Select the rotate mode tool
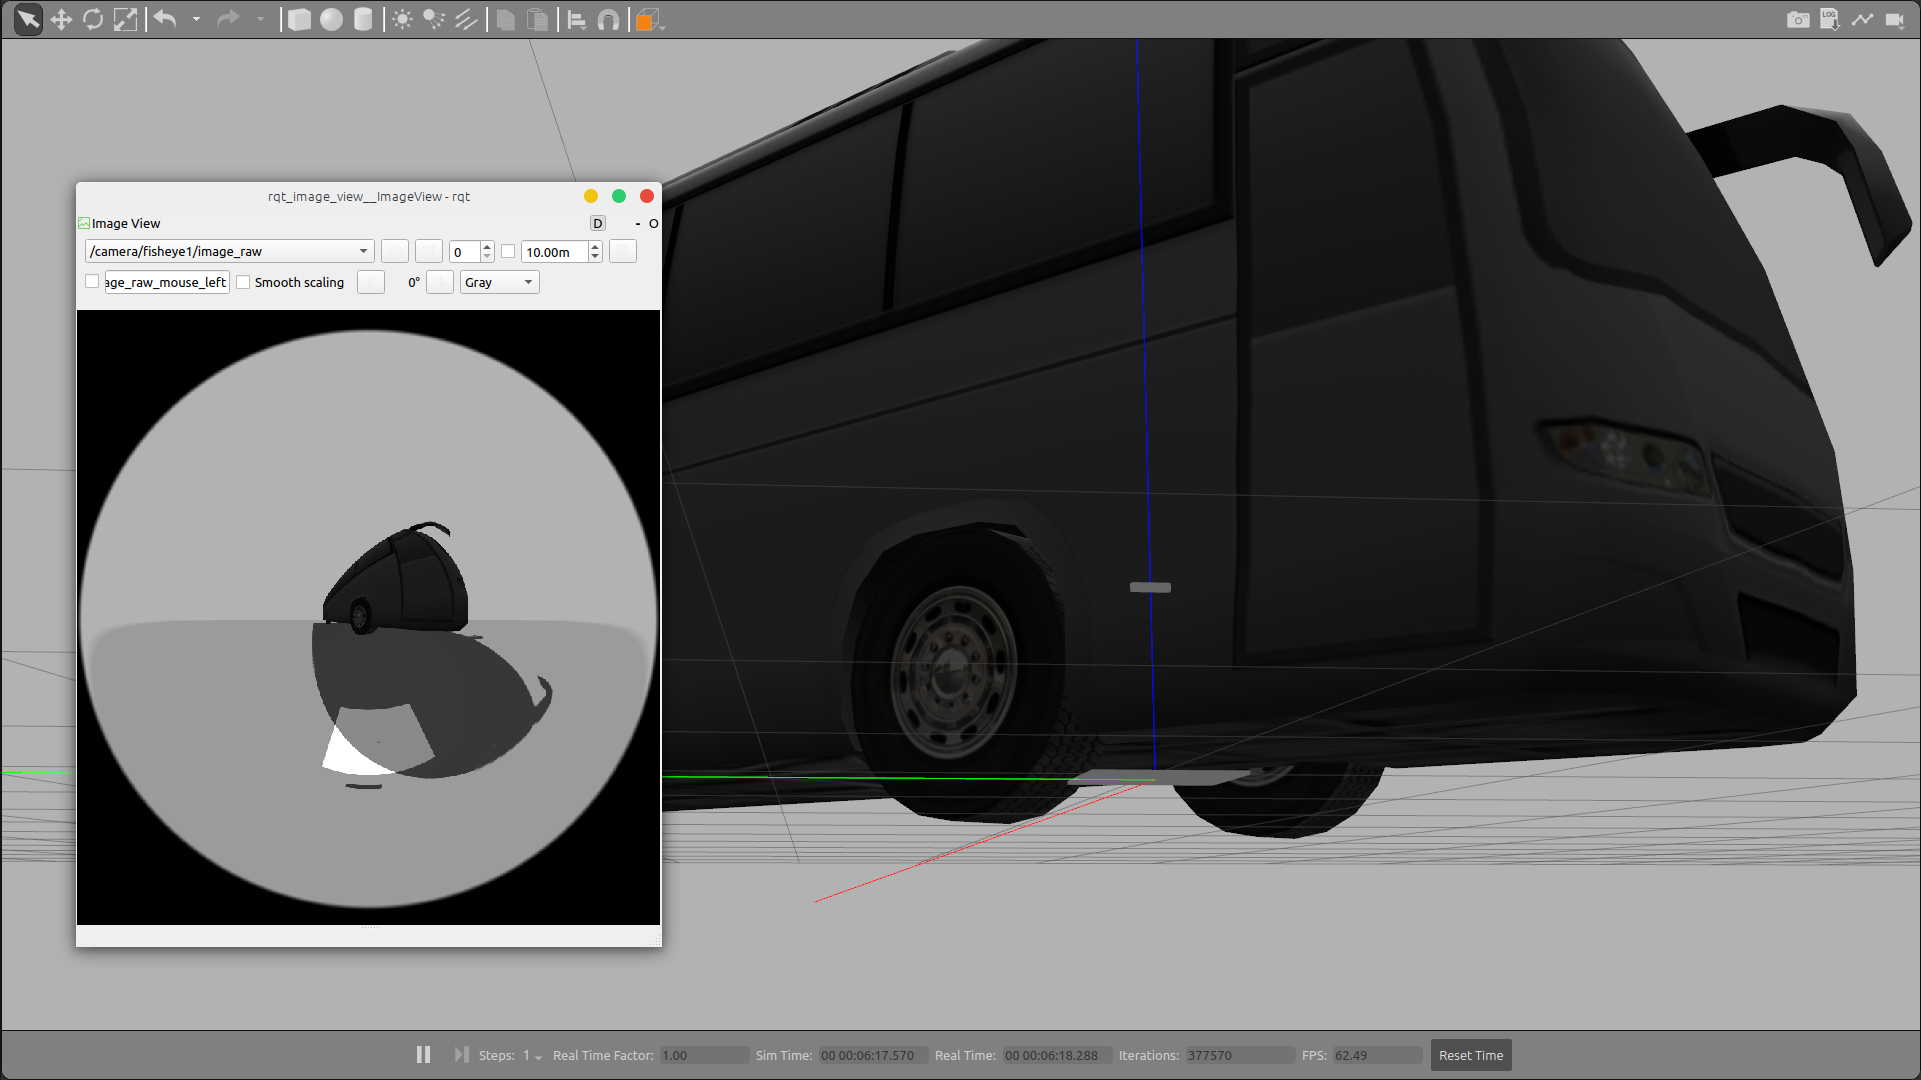The image size is (1921, 1080). point(93,20)
